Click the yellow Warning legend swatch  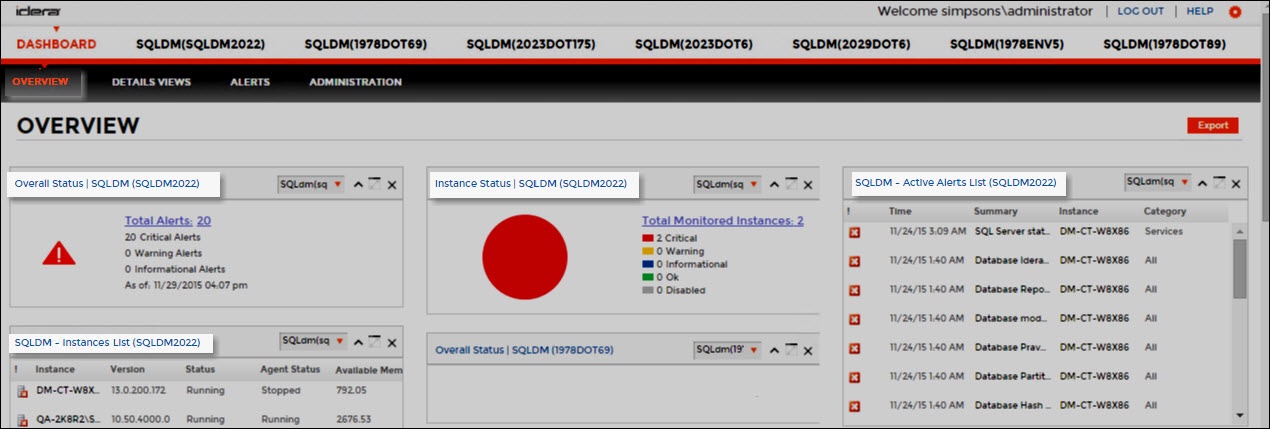point(647,251)
